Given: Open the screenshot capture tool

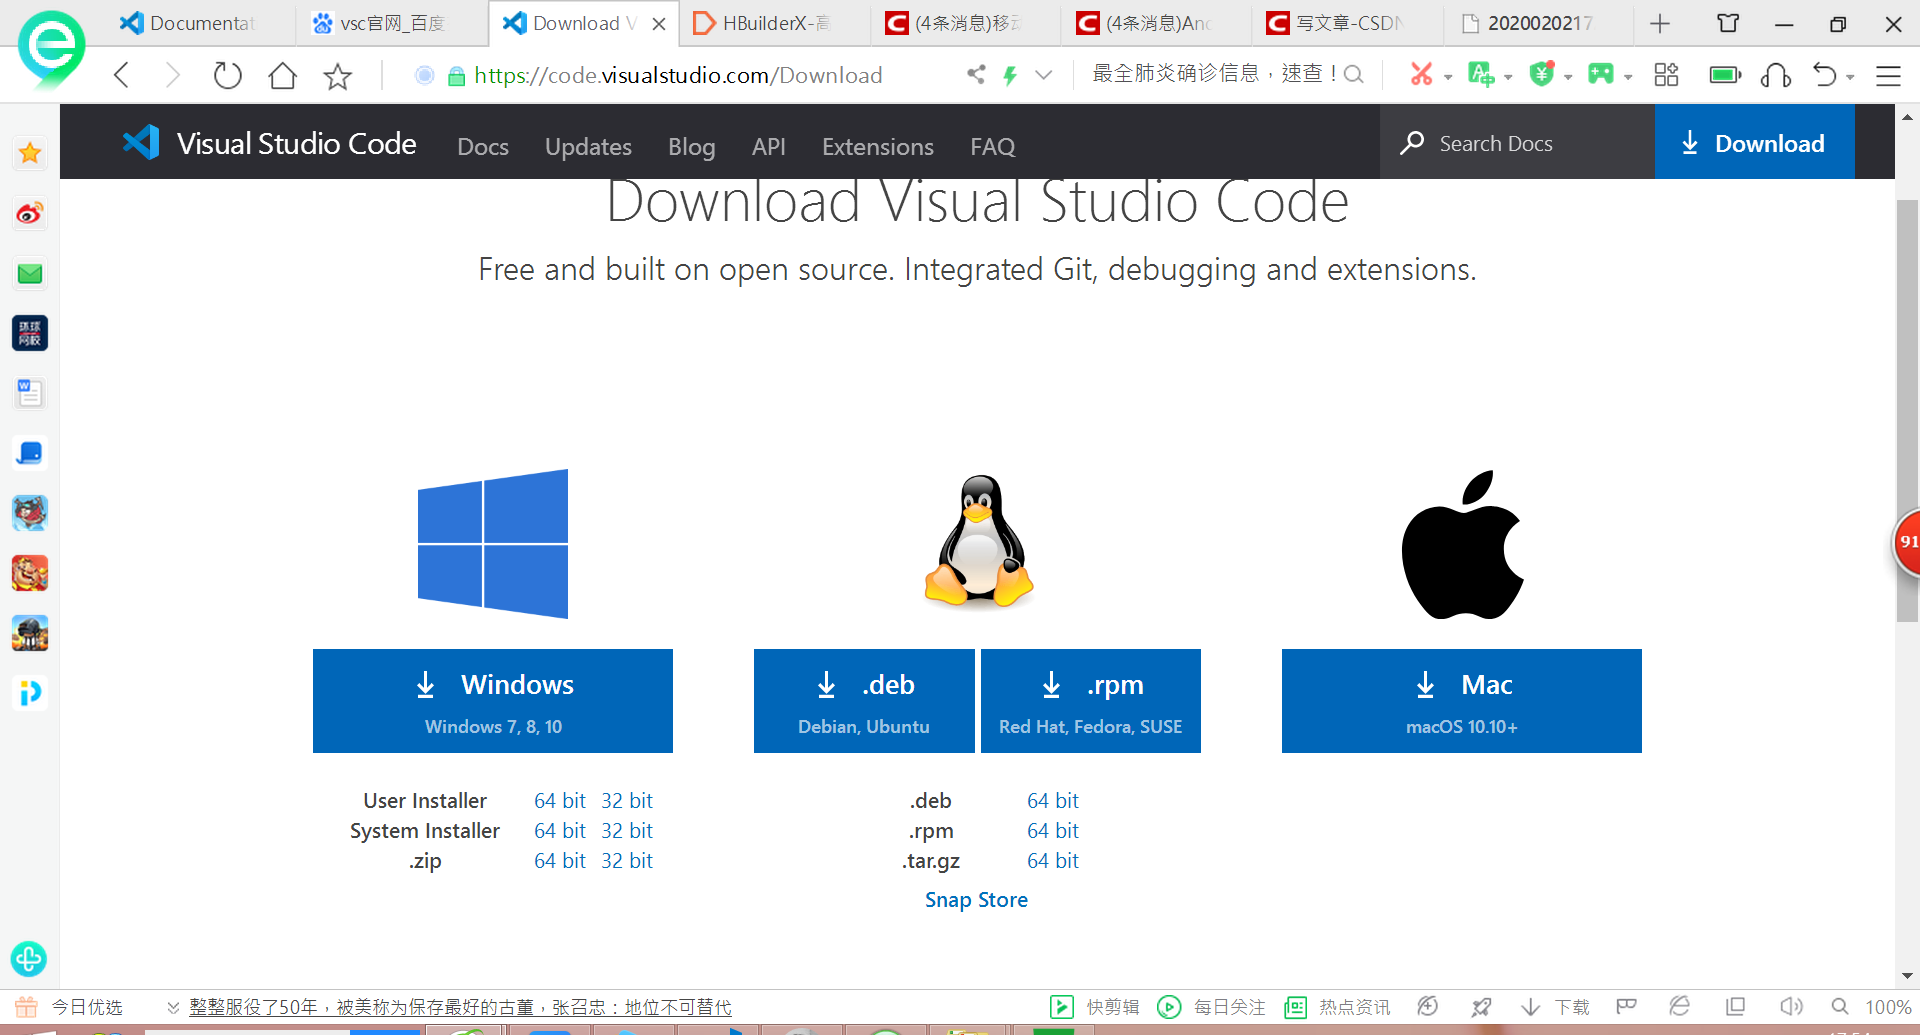Looking at the screenshot, I should pos(1423,74).
